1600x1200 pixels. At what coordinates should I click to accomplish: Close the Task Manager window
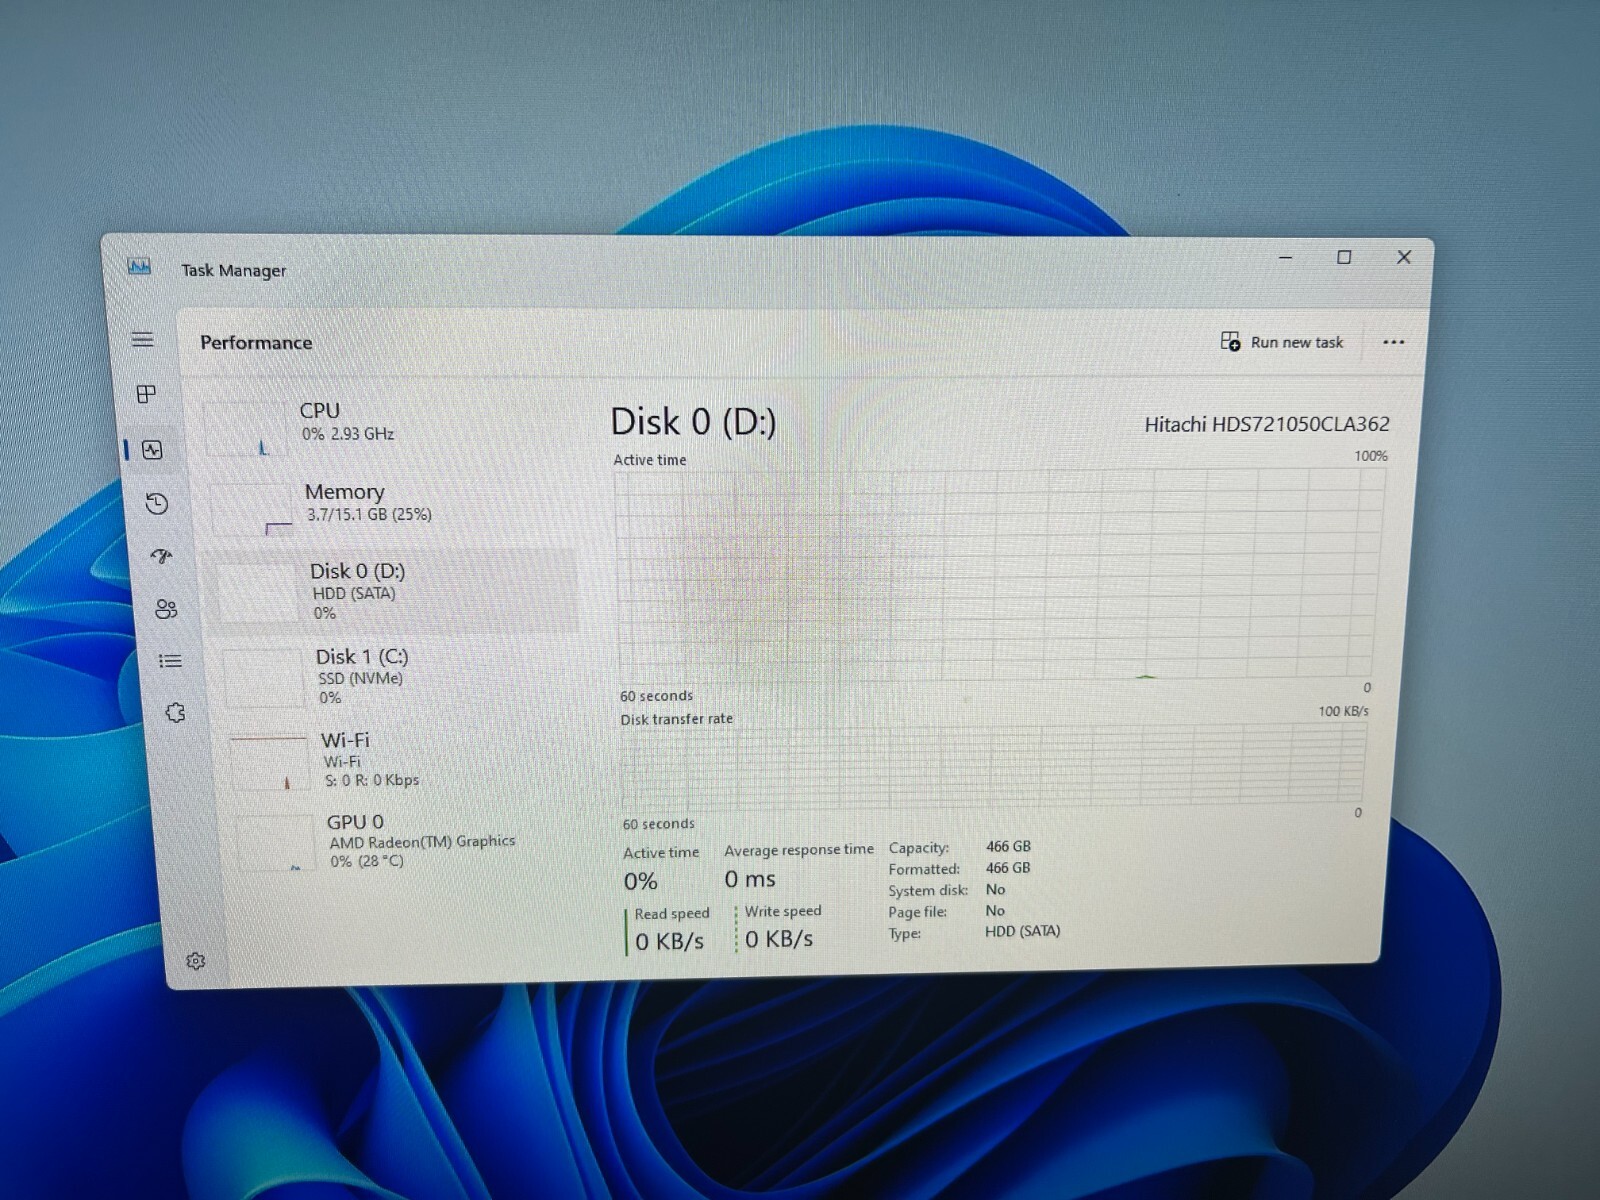pos(1404,257)
